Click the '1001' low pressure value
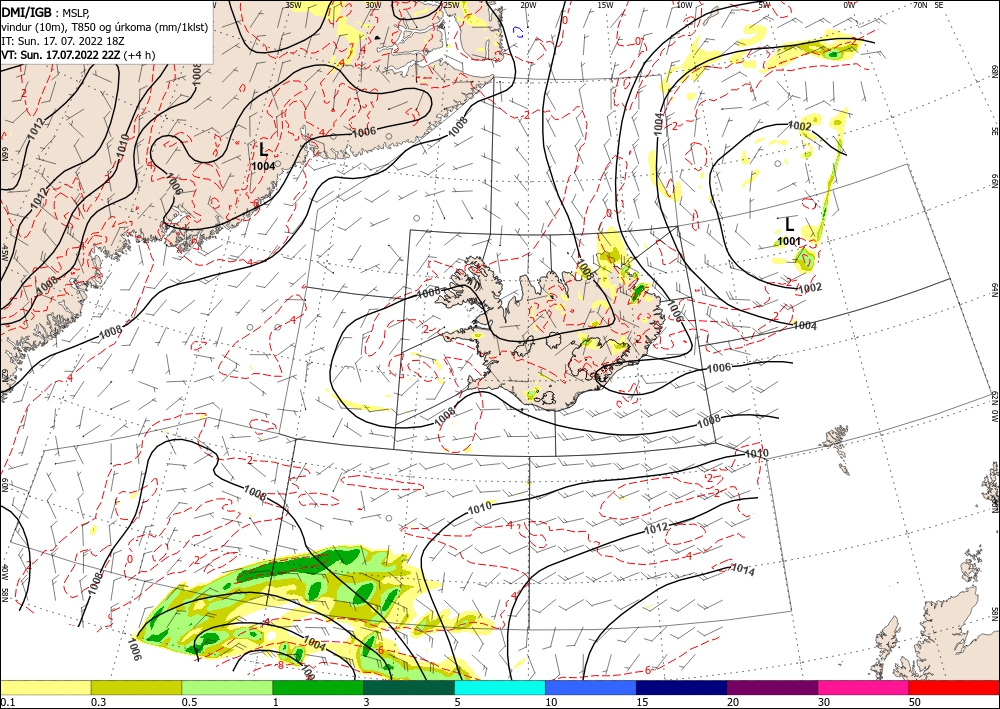This screenshot has height=709, width=1000. (789, 241)
